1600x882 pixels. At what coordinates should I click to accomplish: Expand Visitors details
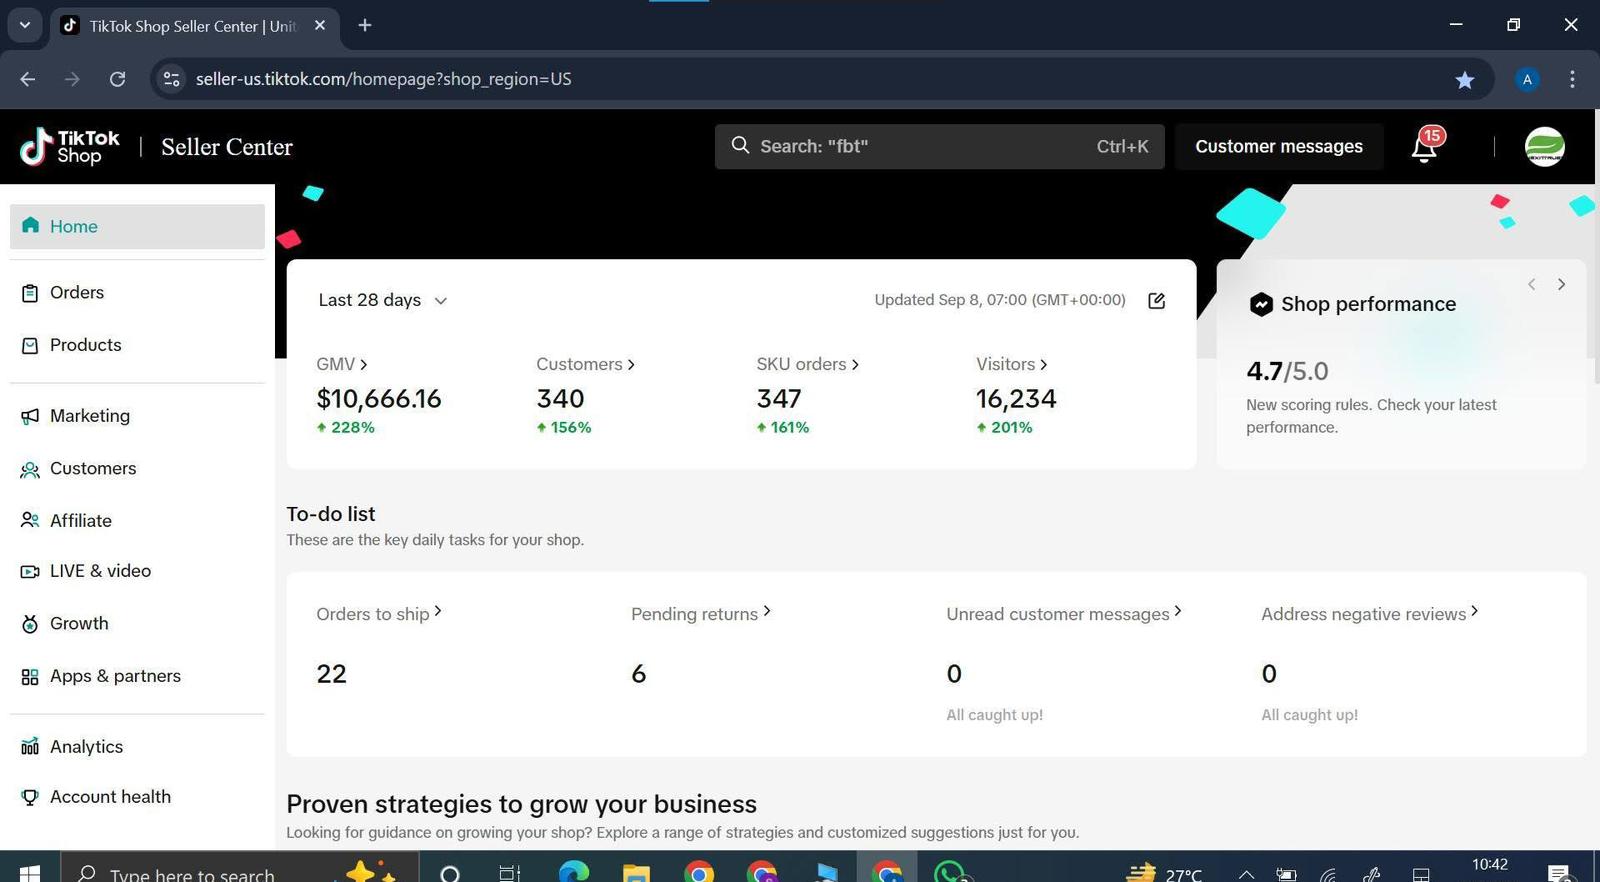point(1011,365)
